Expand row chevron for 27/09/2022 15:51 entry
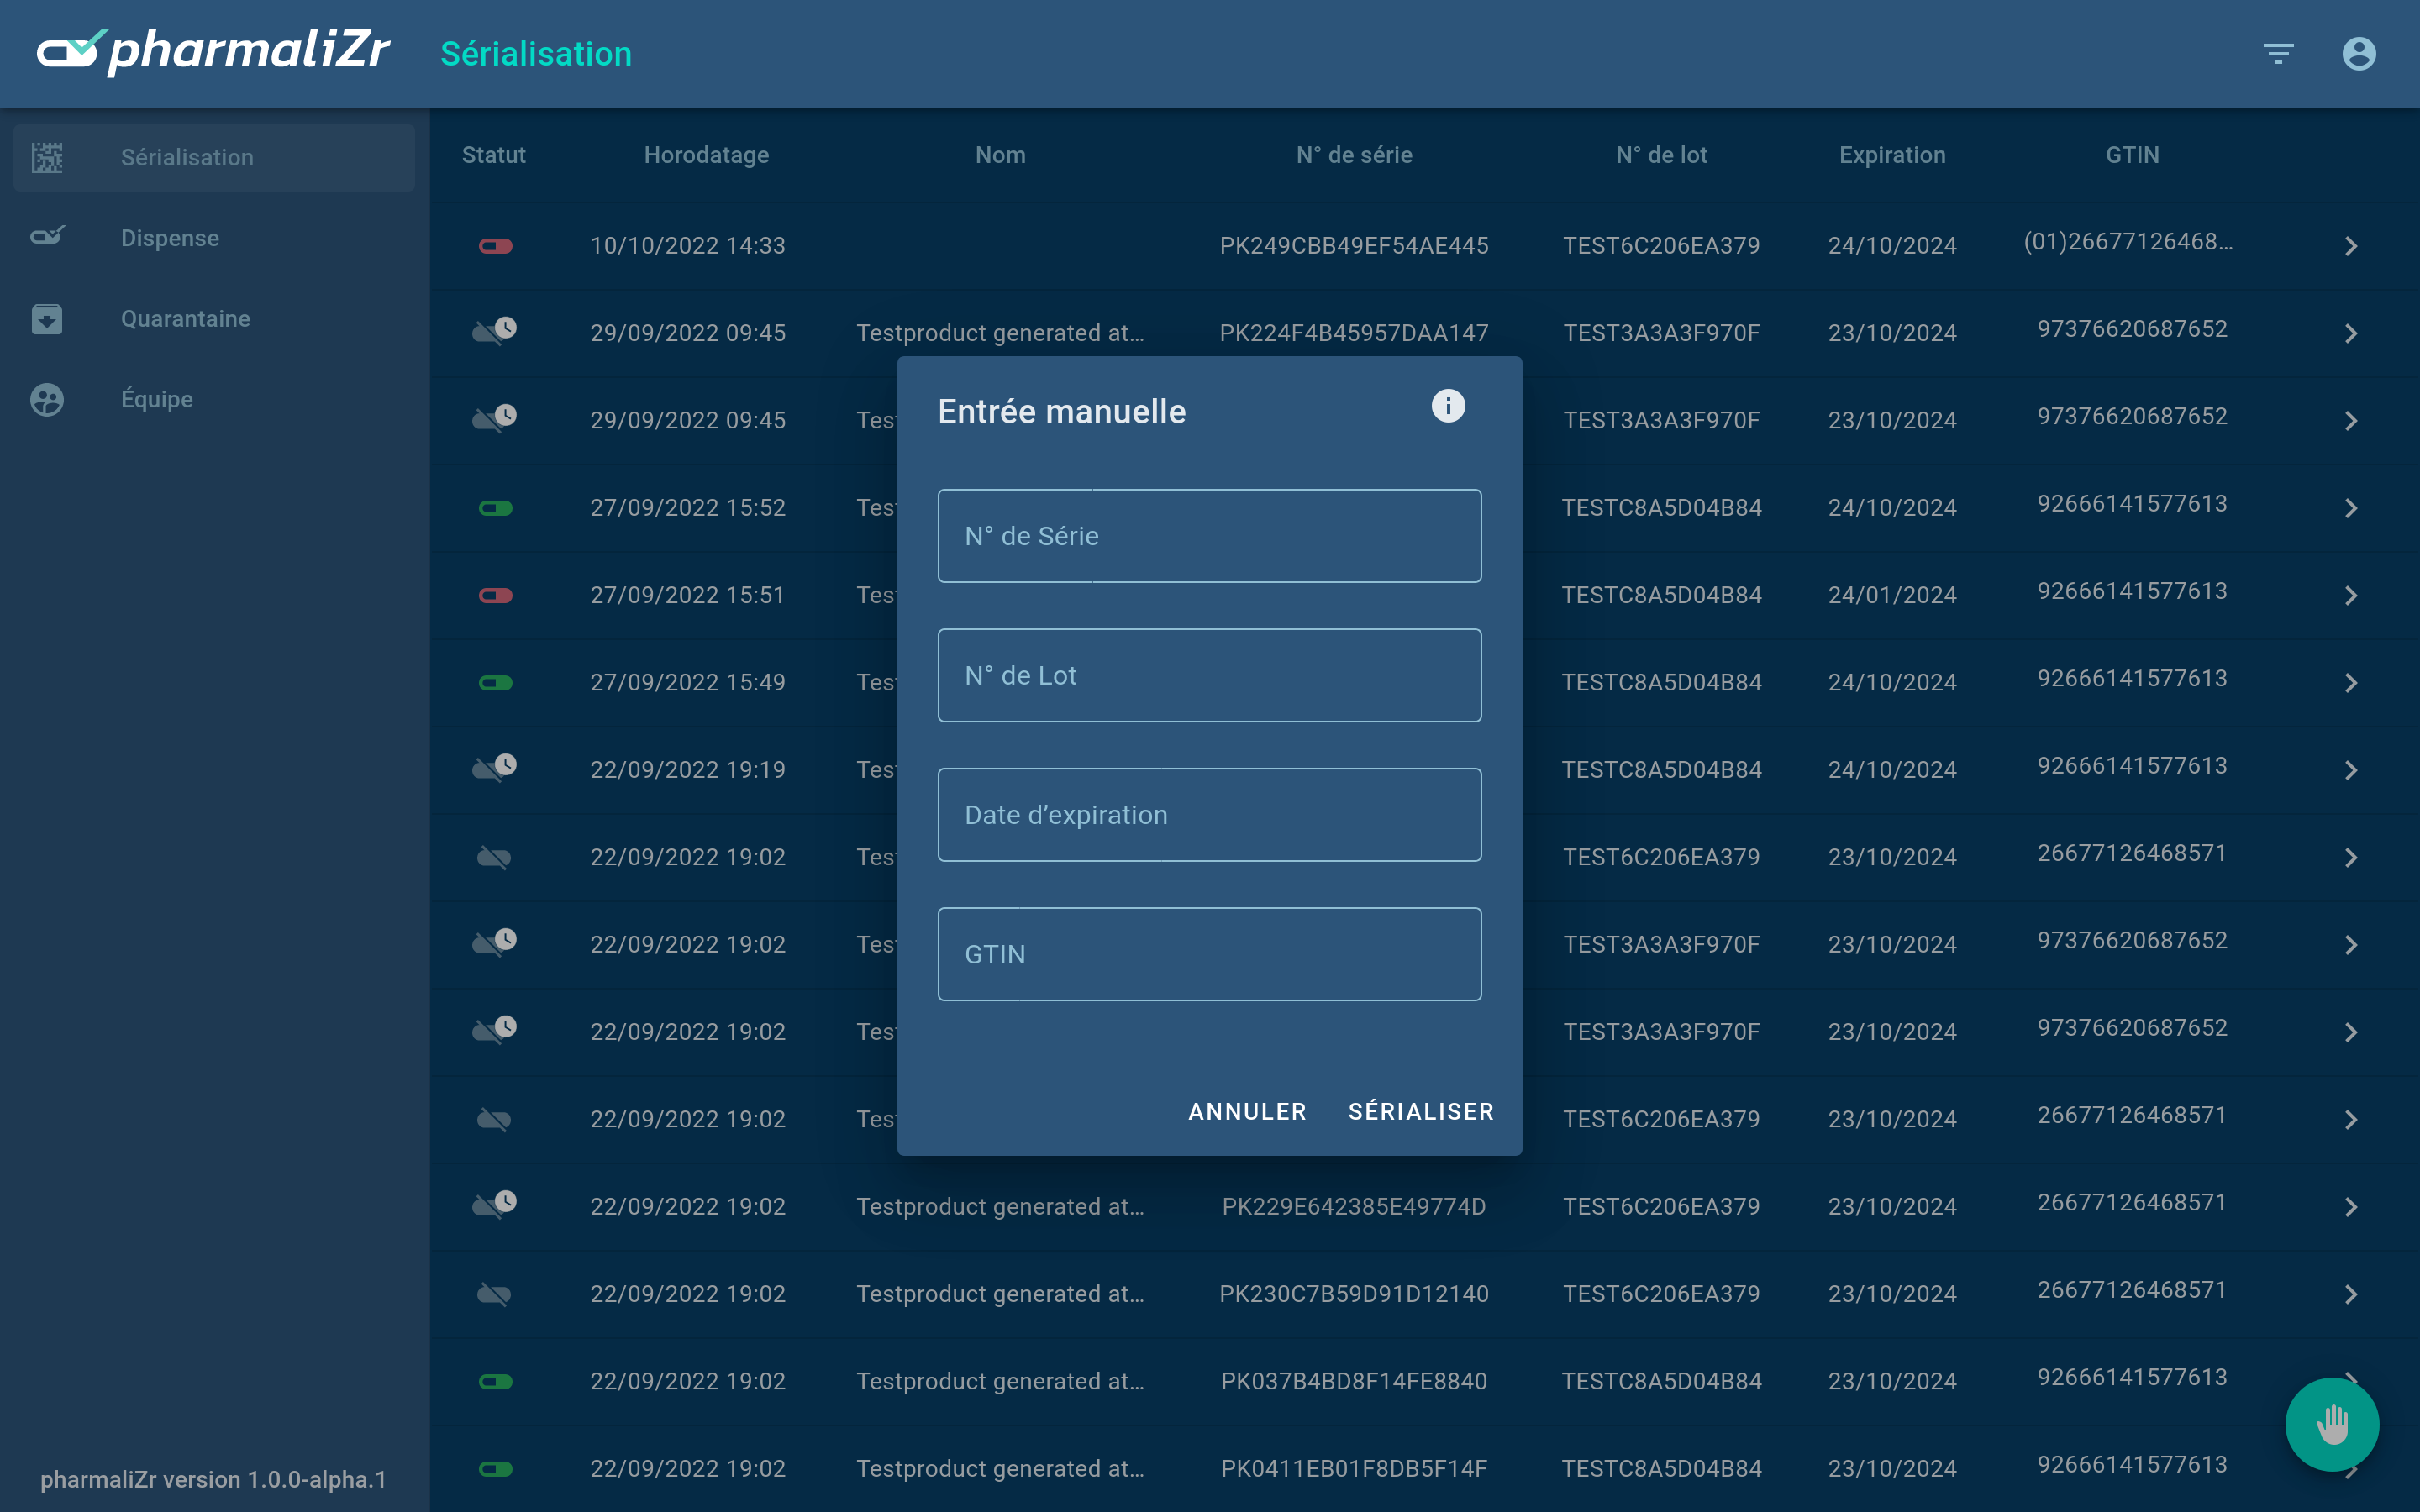2420x1512 pixels. 2350,596
